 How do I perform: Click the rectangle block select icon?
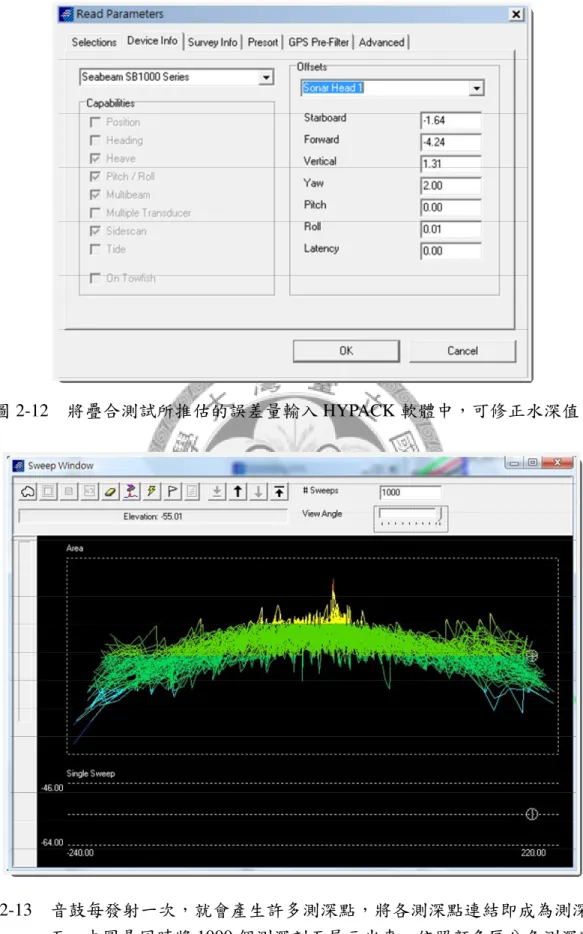coord(49,492)
